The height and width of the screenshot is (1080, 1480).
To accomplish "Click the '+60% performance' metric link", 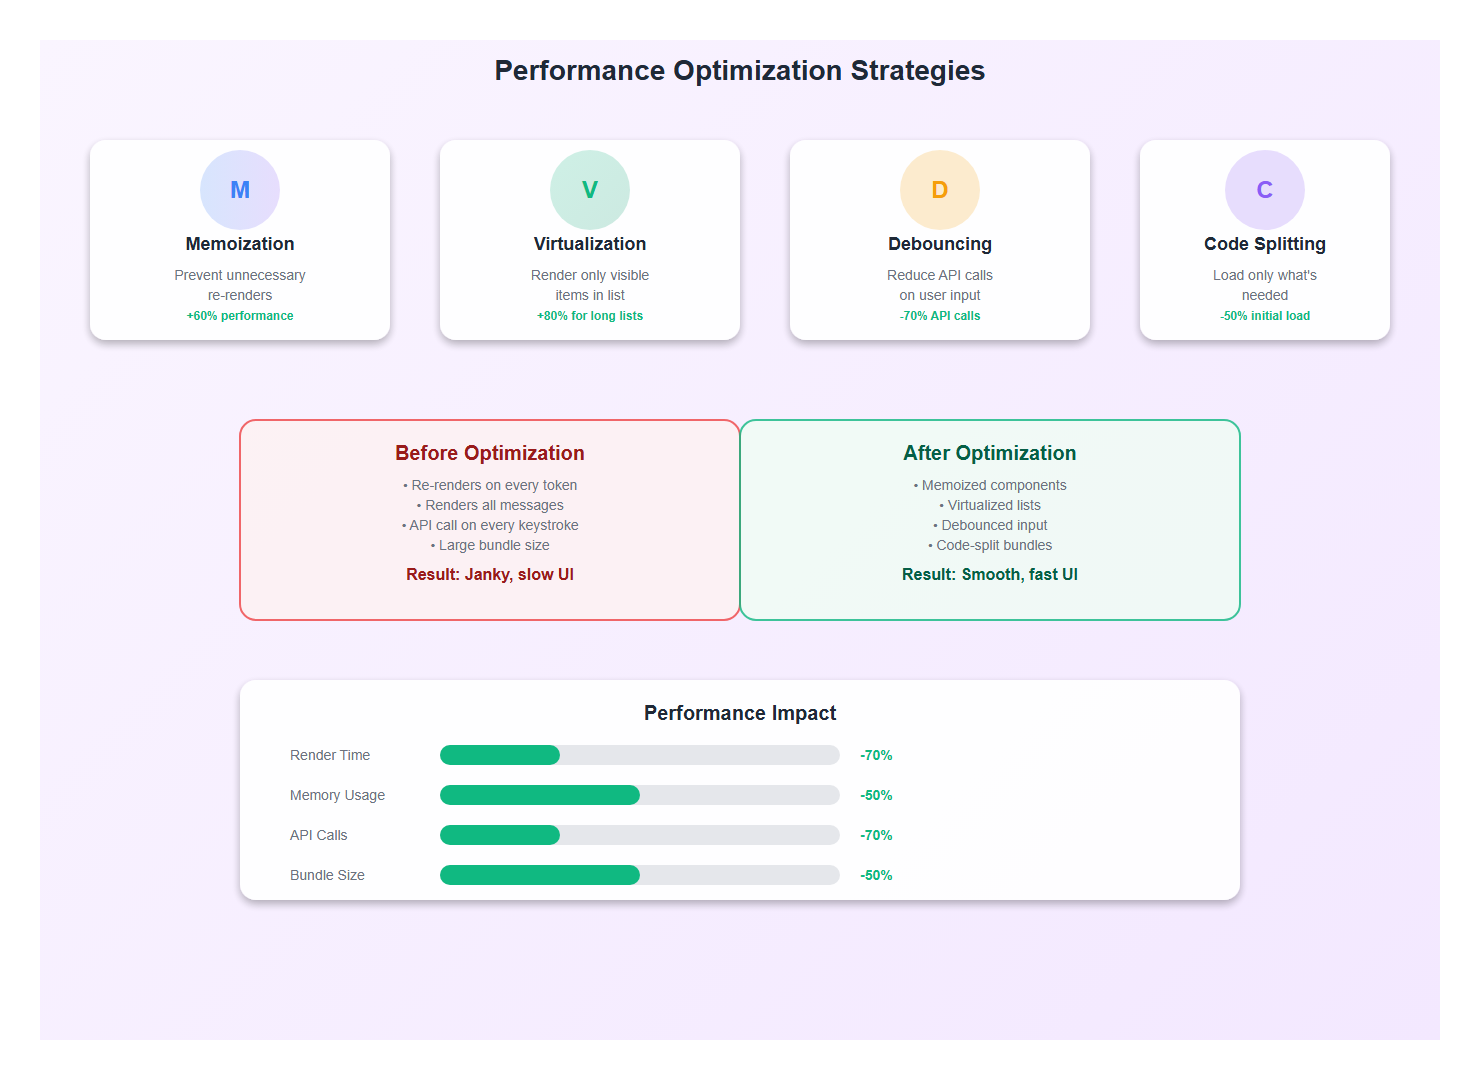I will [x=239, y=315].
